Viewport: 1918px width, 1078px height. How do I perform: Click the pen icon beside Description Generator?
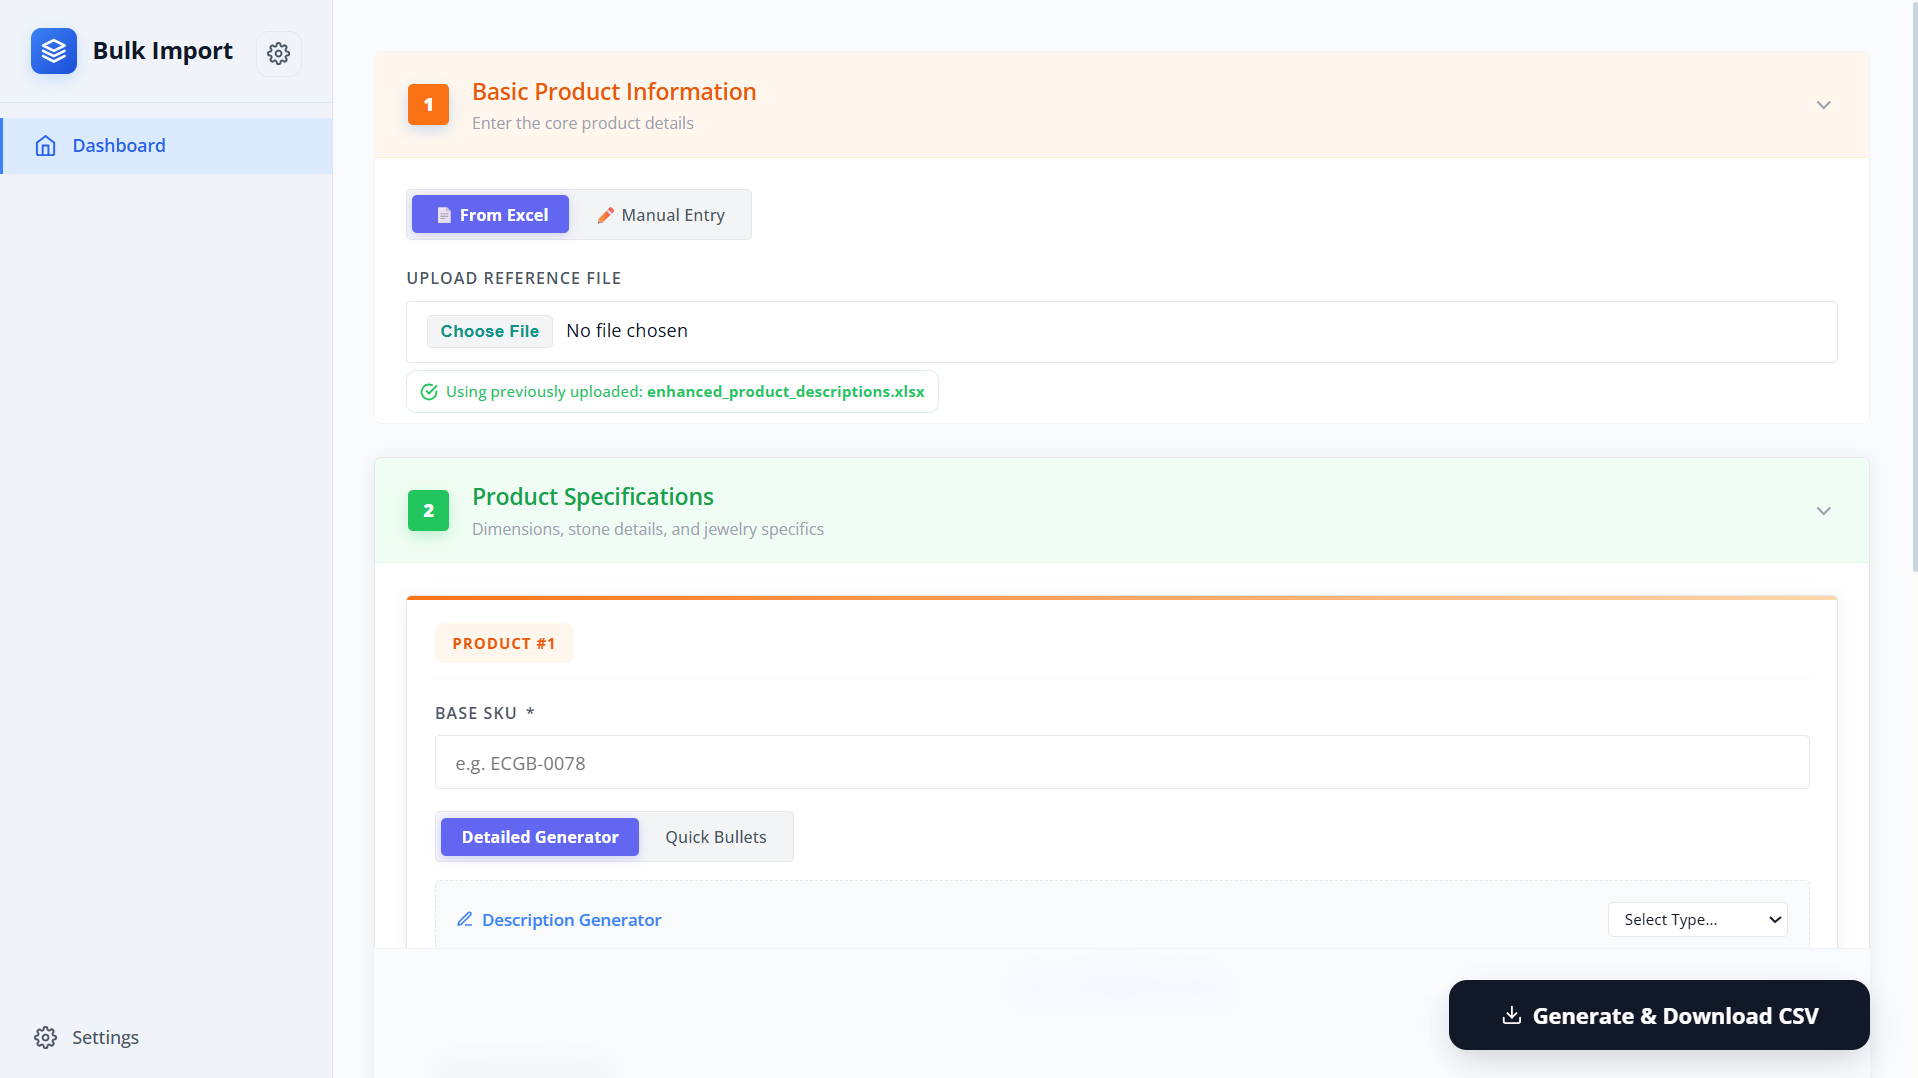click(x=464, y=919)
